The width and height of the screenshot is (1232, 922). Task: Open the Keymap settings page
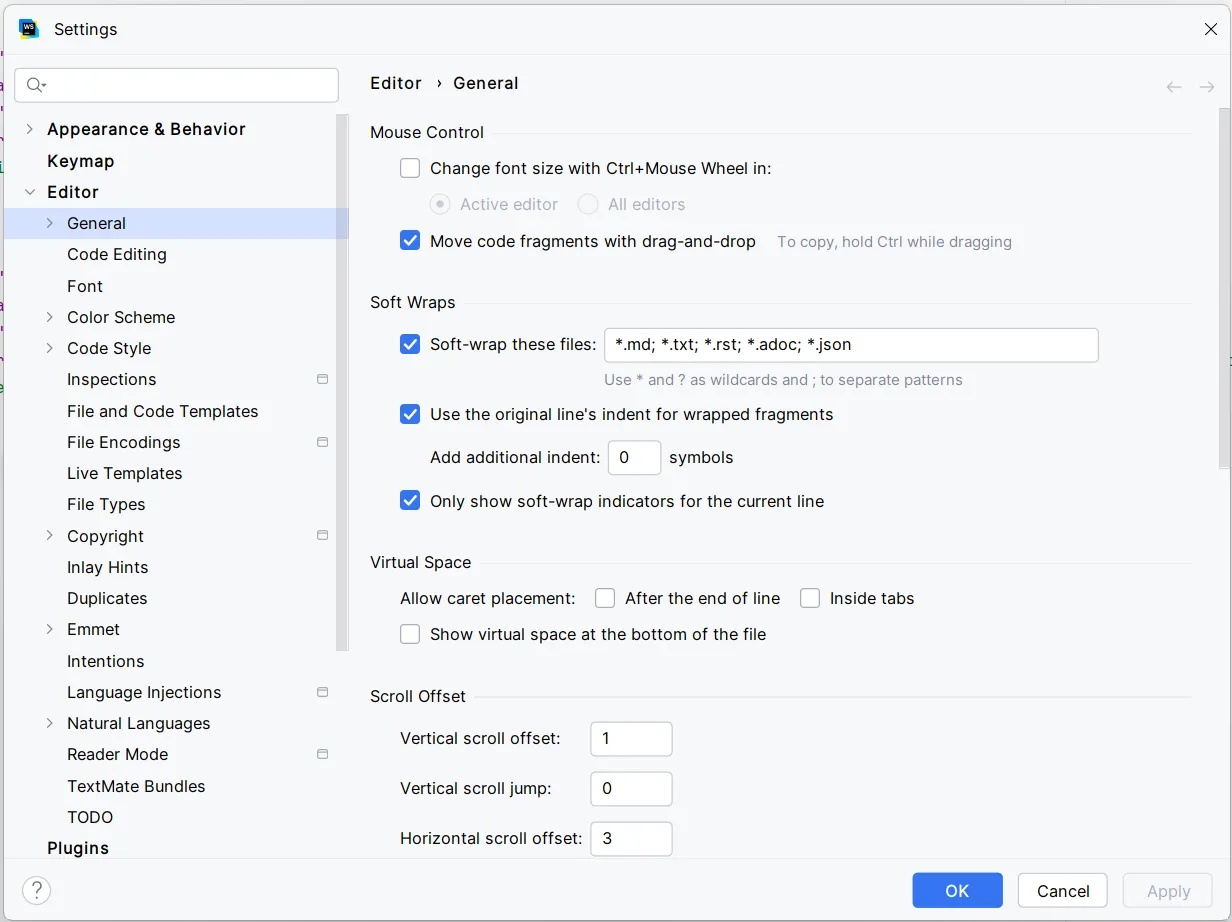(x=80, y=161)
